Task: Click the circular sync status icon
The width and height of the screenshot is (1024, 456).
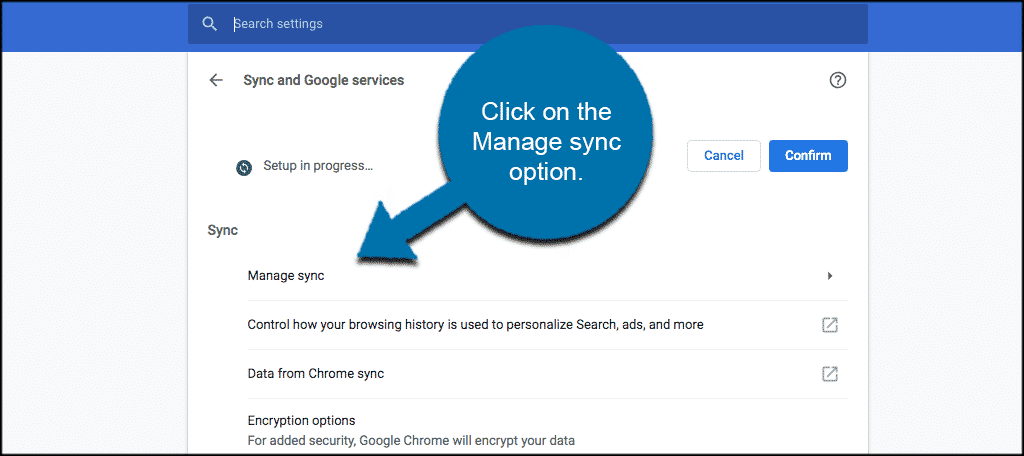Action: (244, 168)
